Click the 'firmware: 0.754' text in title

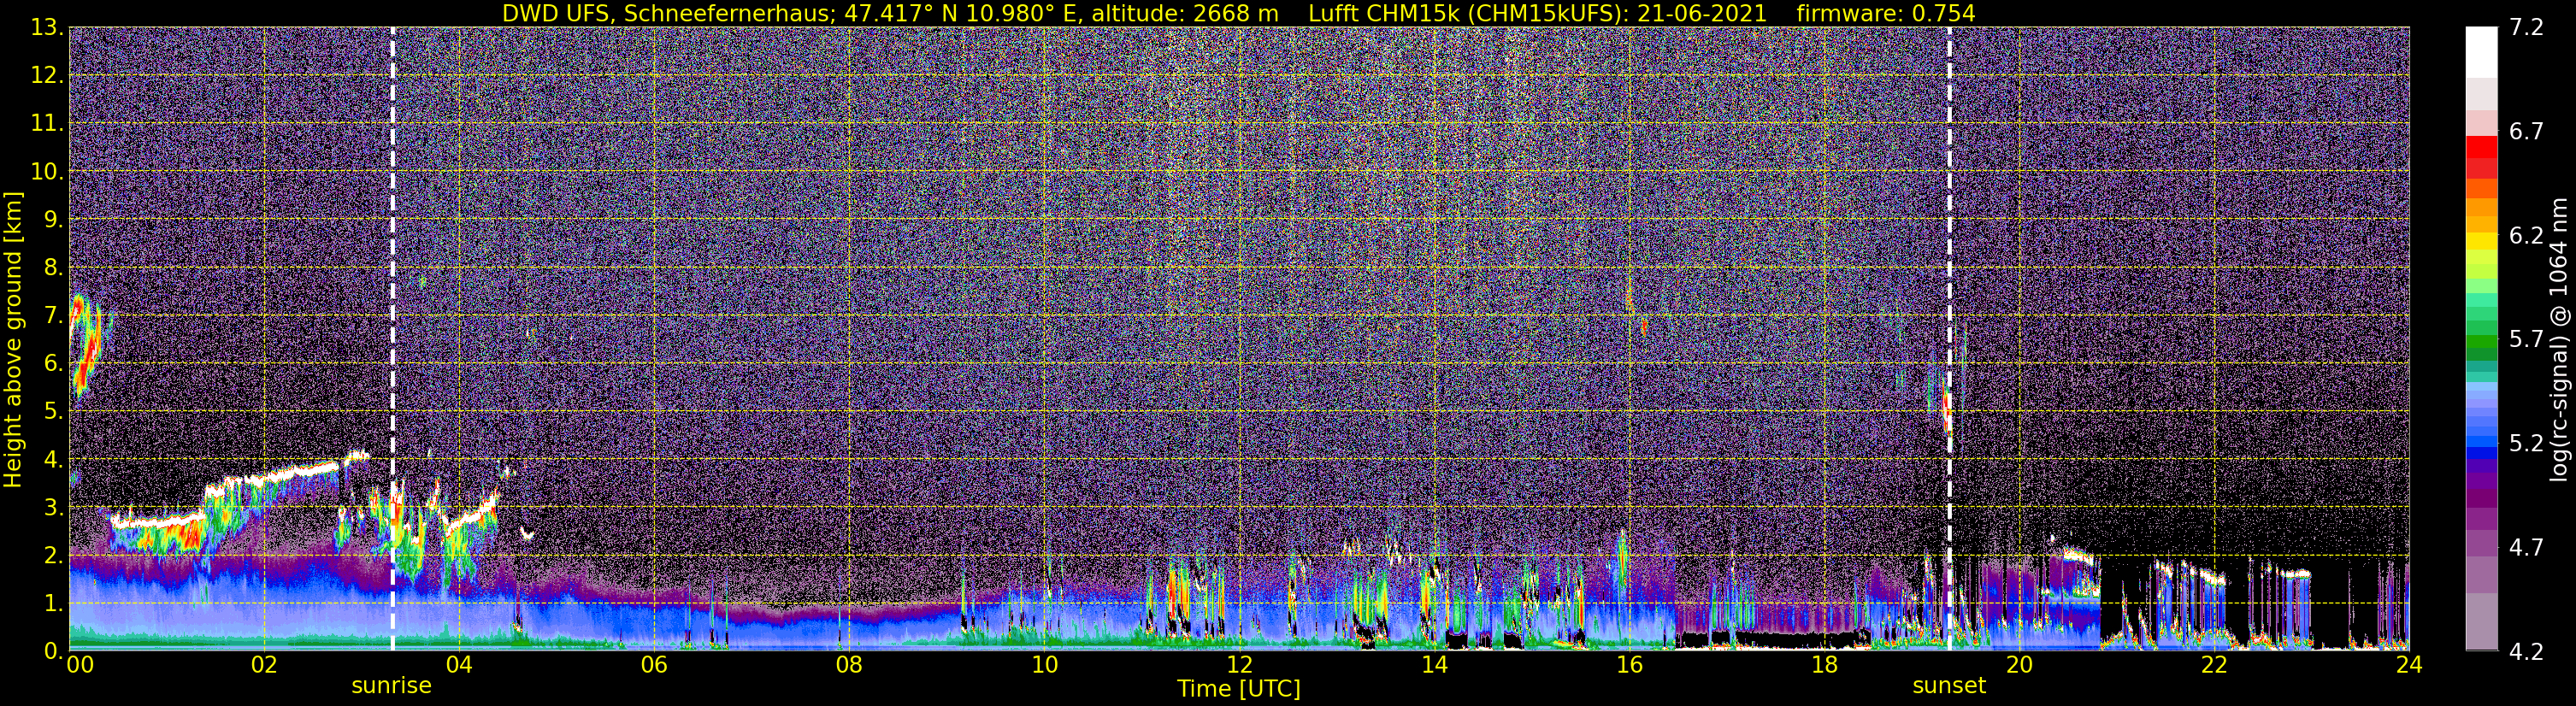[1885, 13]
